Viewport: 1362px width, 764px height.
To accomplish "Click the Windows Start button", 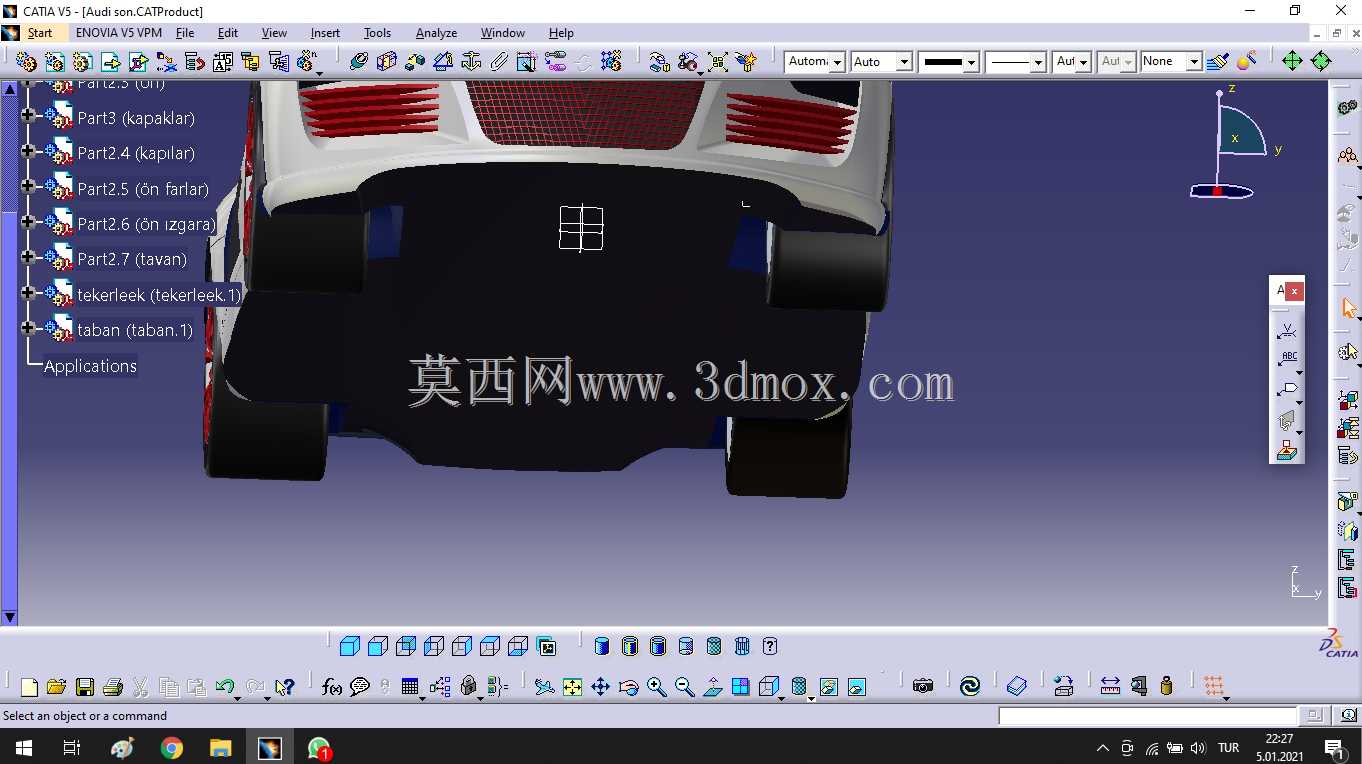I will point(23,747).
